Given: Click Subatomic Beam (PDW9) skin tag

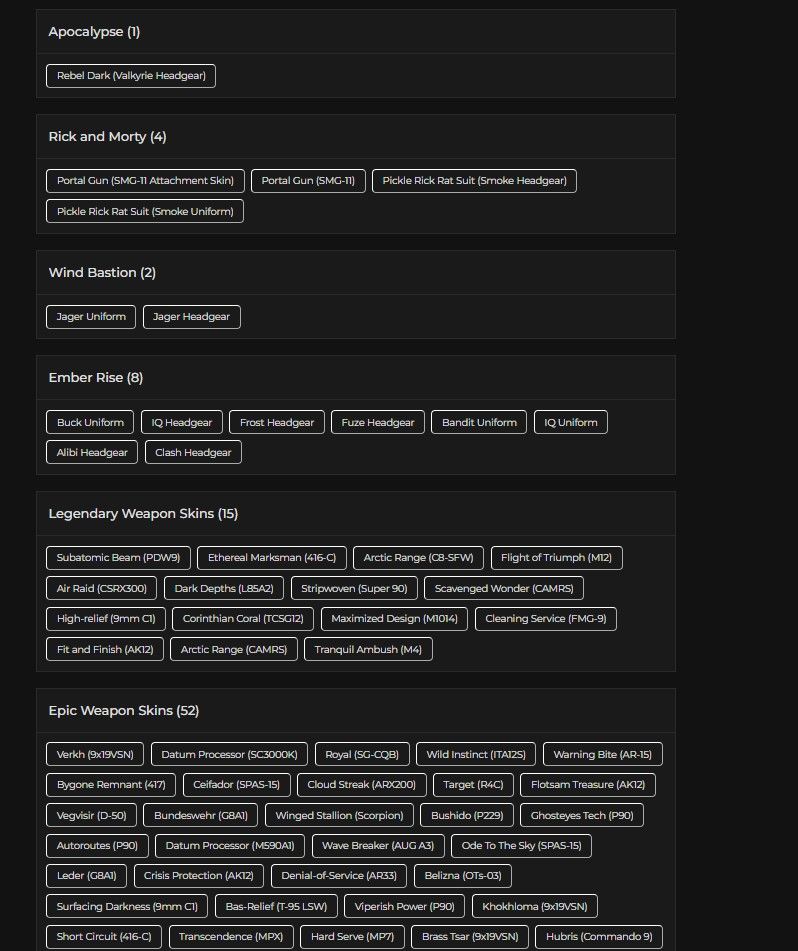Looking at the screenshot, I should pos(118,558).
